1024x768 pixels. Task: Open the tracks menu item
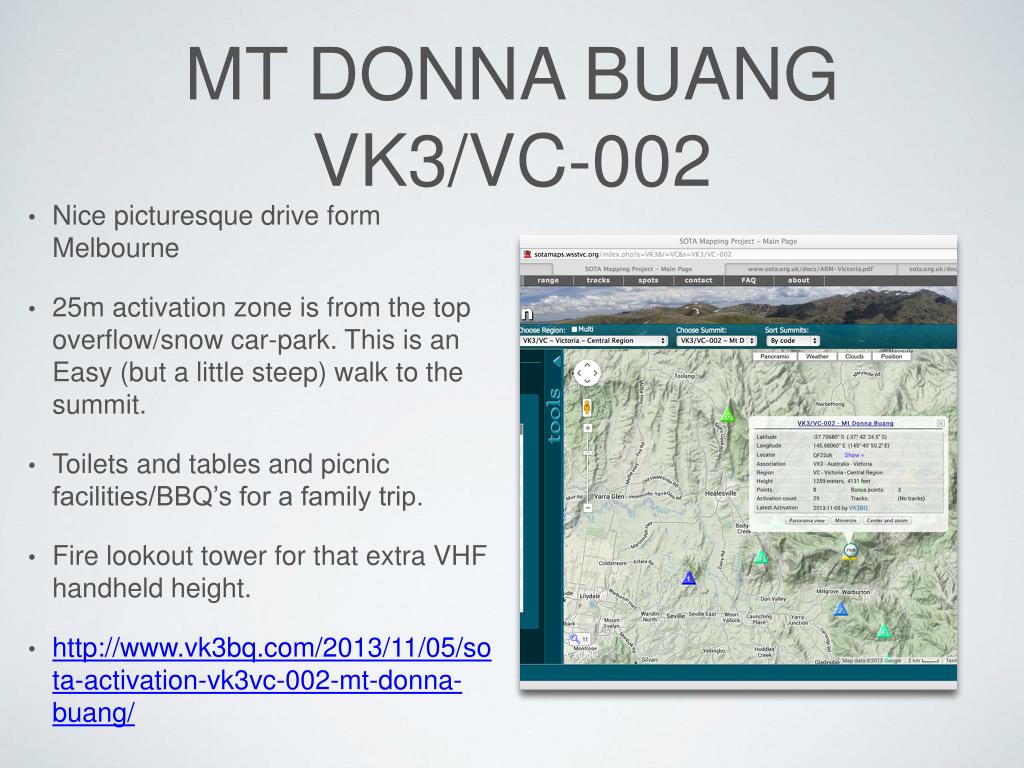coord(598,280)
